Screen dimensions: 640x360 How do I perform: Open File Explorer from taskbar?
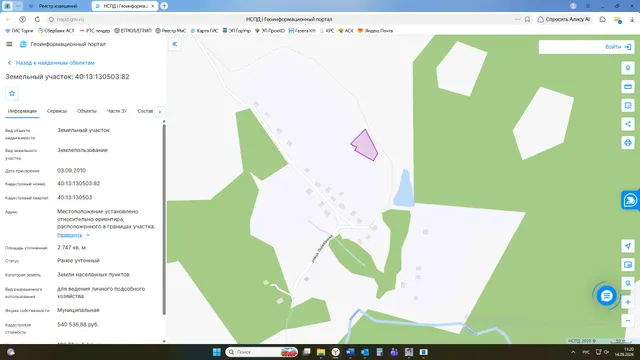pos(321,352)
